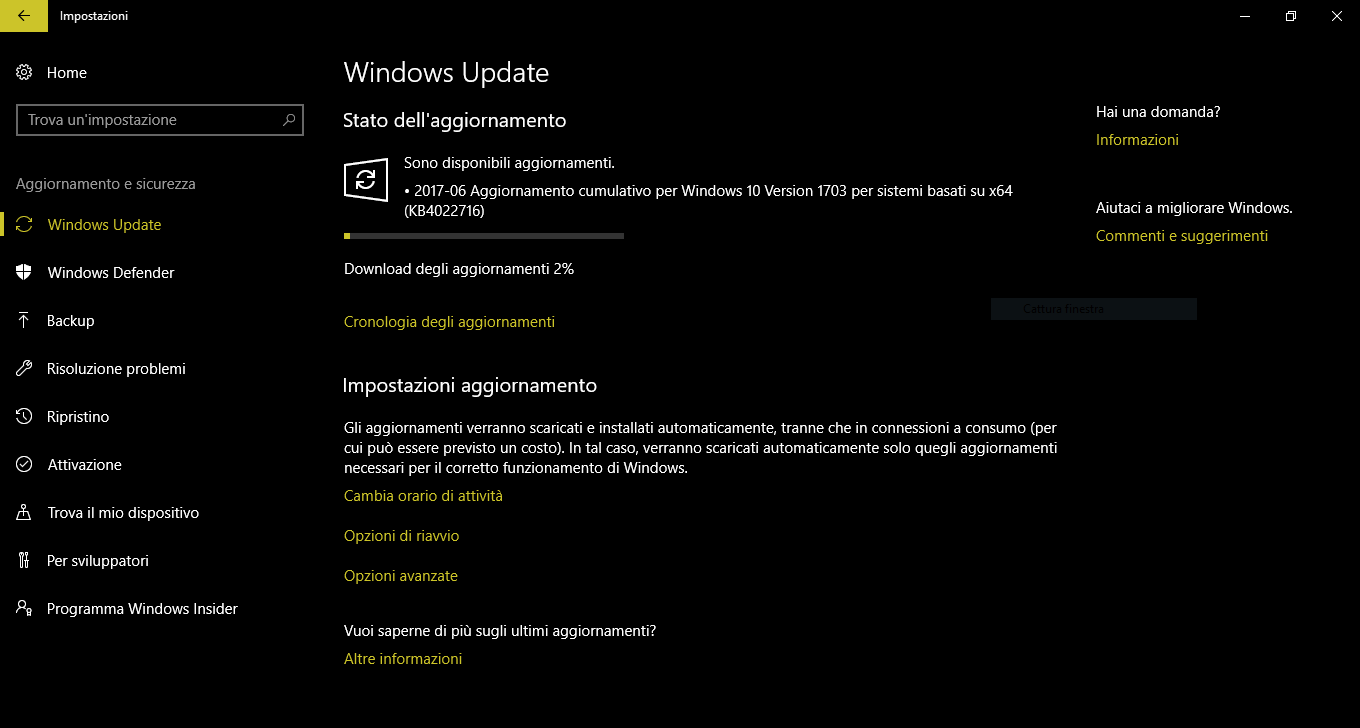Click the Trova un'impostazione search field
1360x728 pixels.
160,120
